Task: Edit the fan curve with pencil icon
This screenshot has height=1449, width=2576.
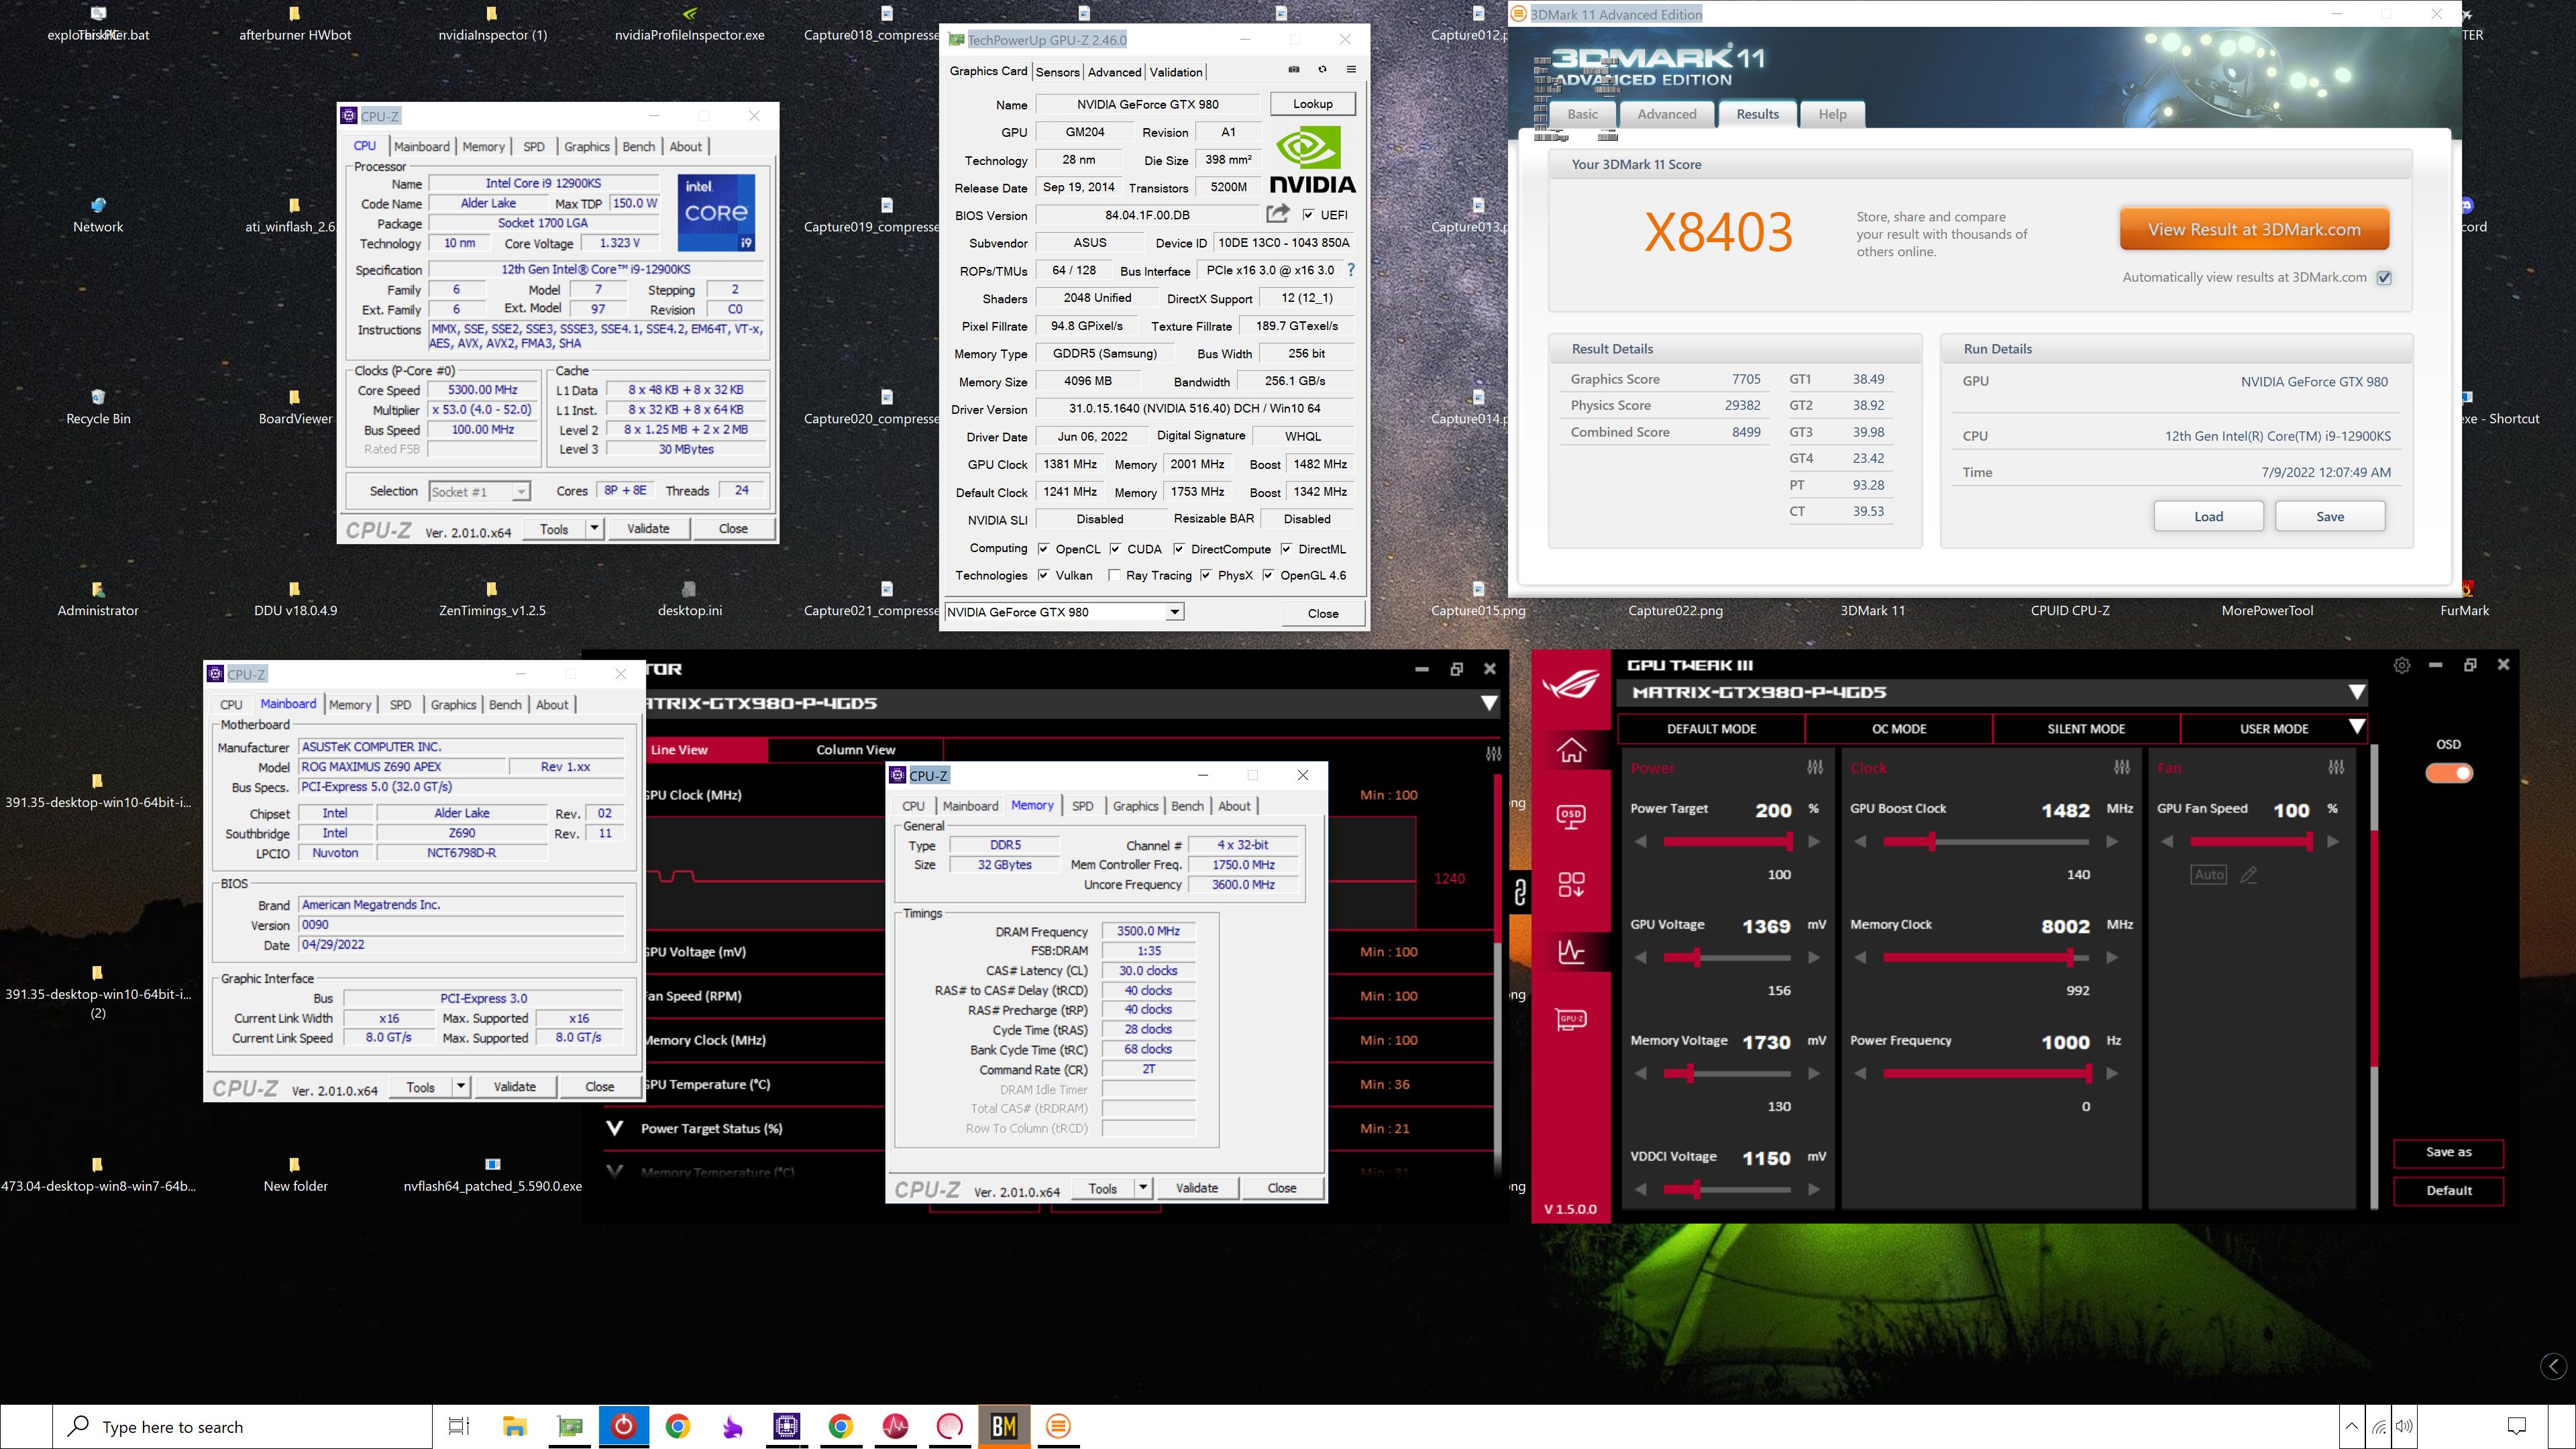Action: coord(2249,875)
